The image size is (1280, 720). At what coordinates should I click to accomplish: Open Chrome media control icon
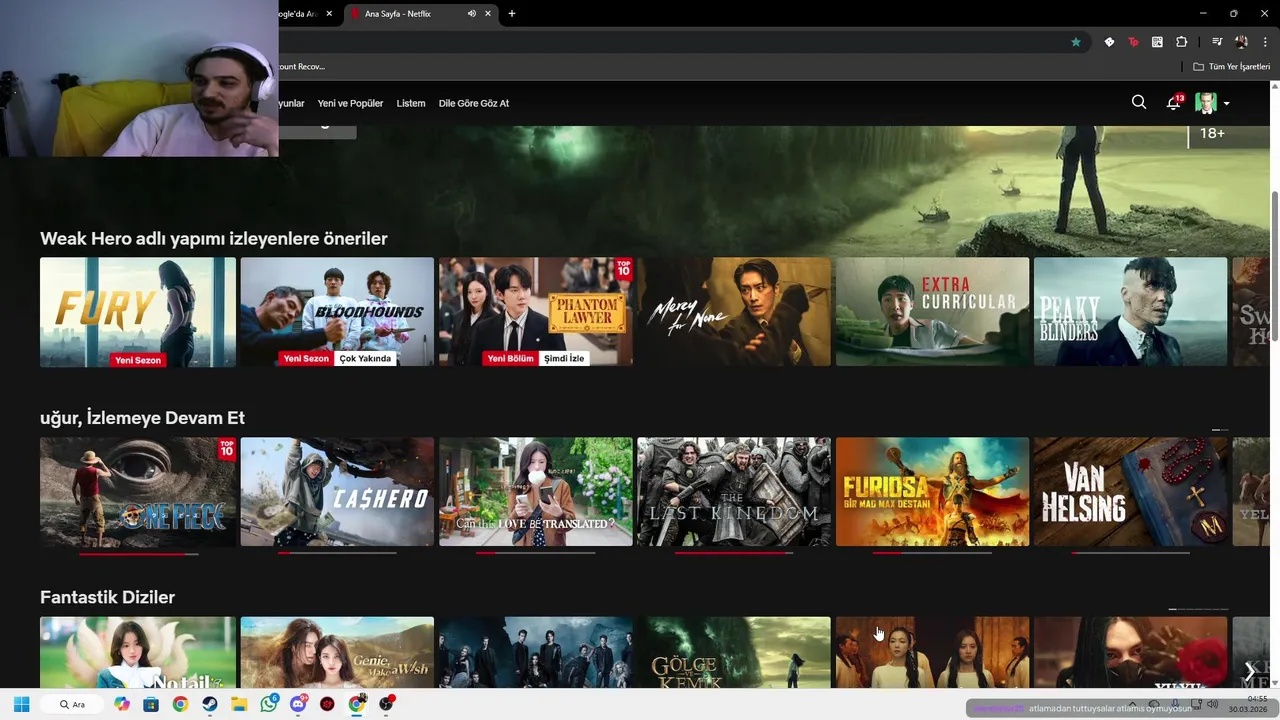pos(1217,42)
